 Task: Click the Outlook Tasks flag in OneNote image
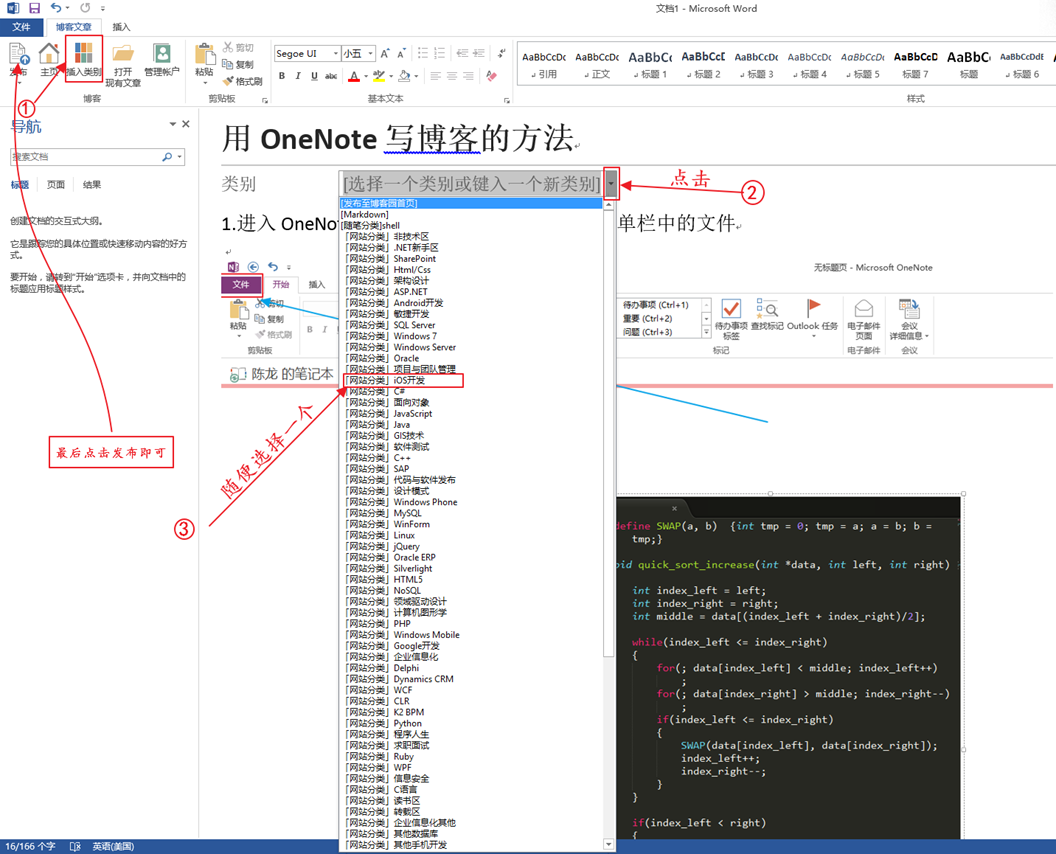tap(813, 308)
